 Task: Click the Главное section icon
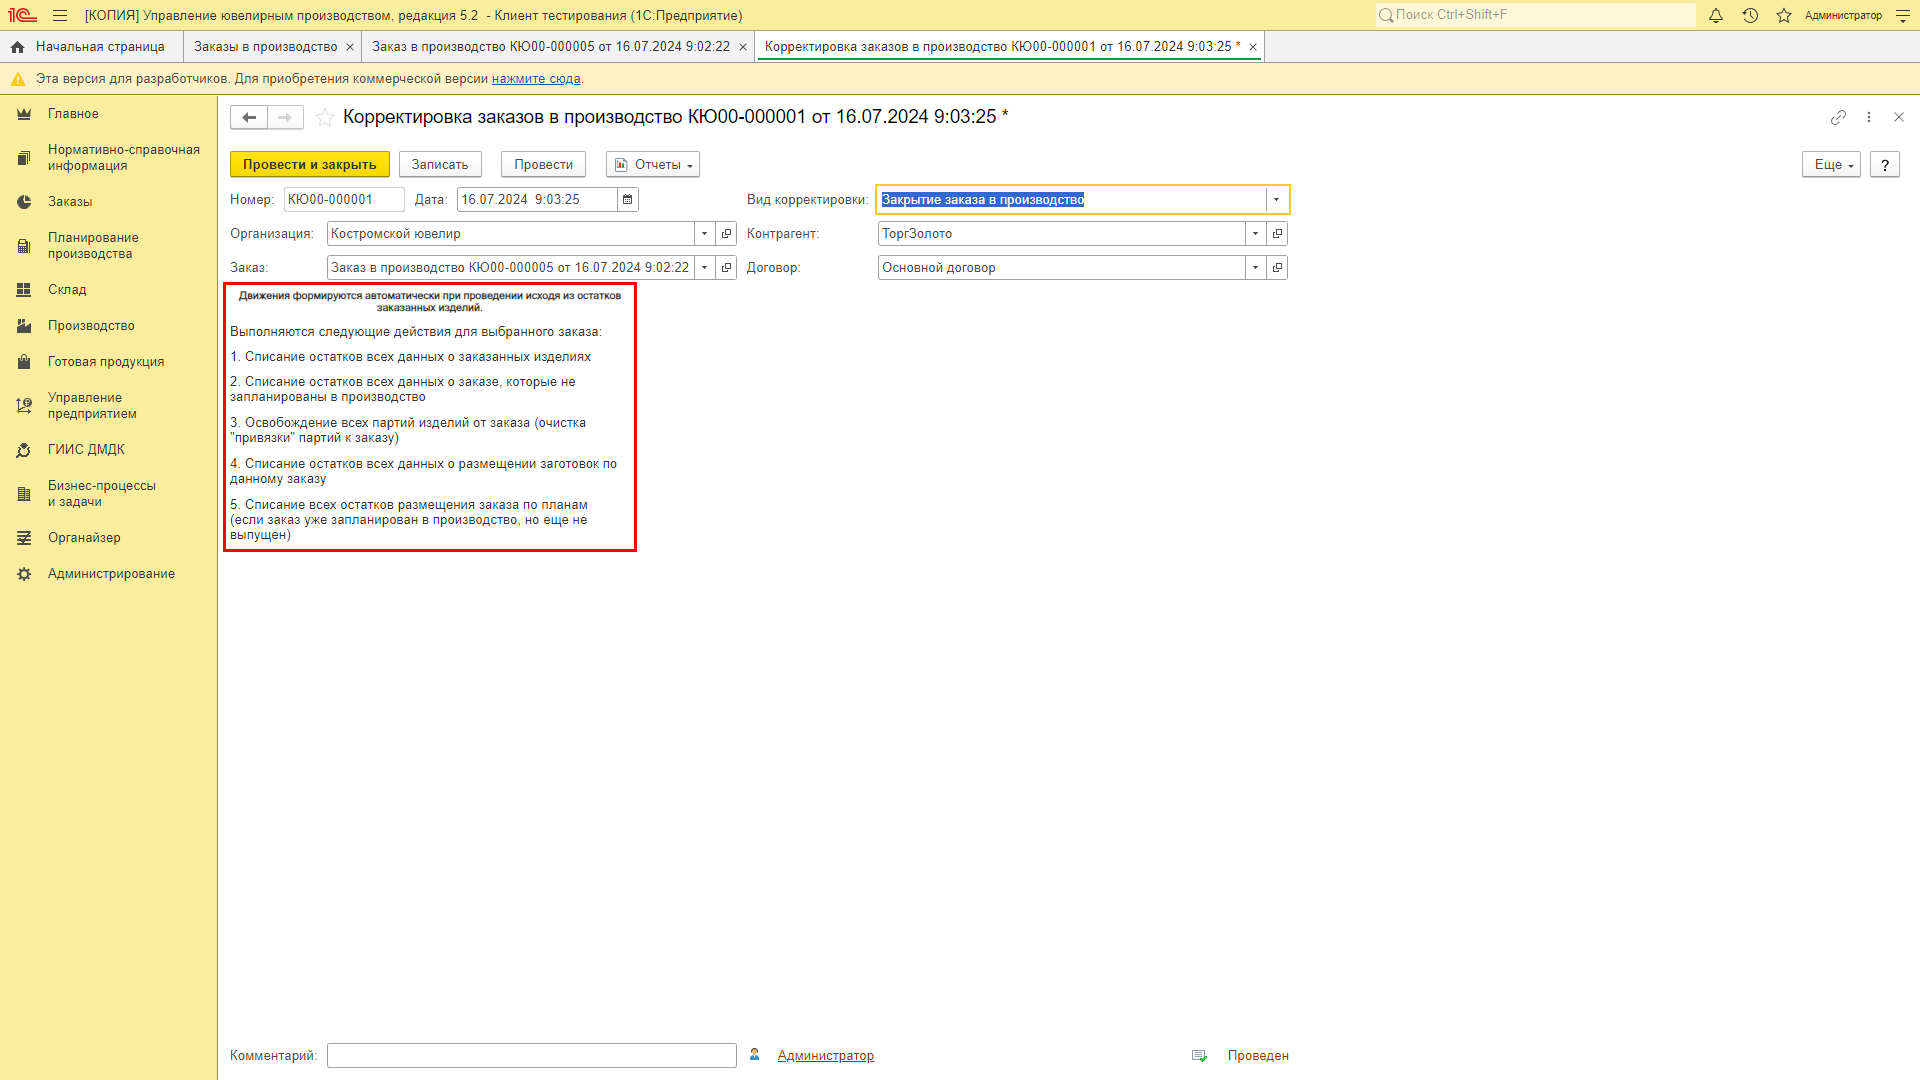pyautogui.click(x=24, y=114)
